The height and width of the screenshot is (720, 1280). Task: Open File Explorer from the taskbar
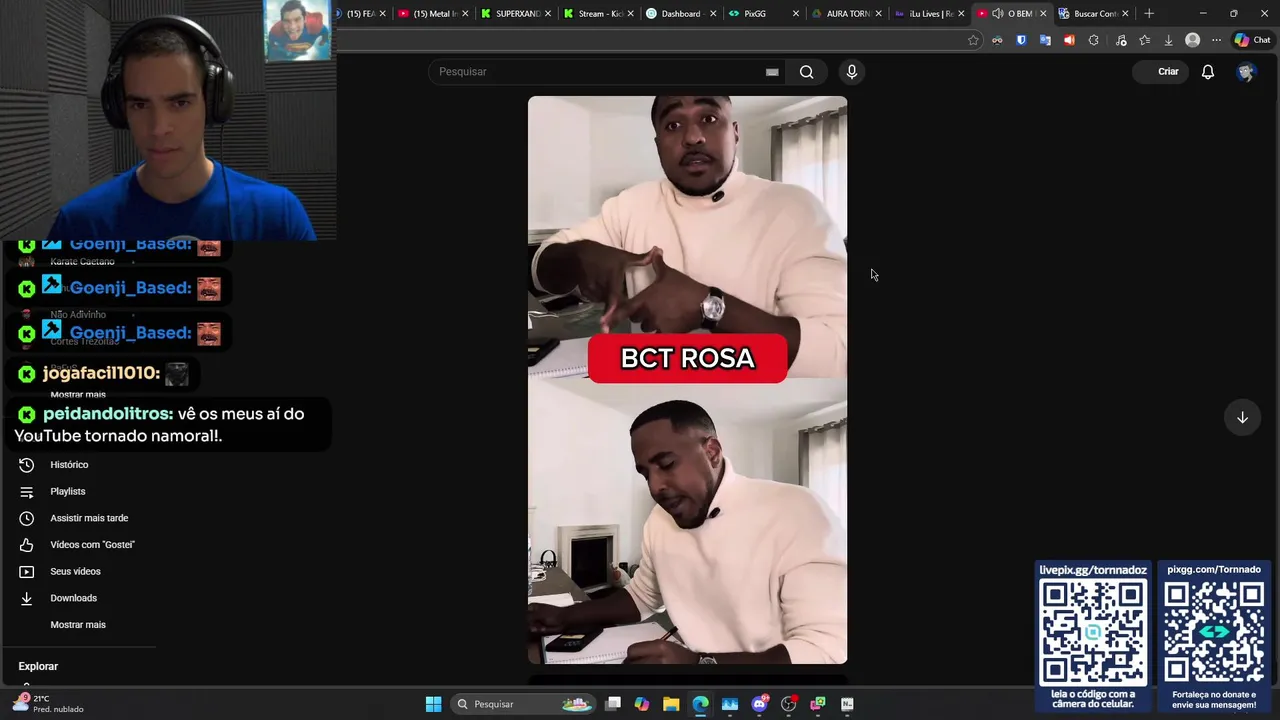pos(671,704)
